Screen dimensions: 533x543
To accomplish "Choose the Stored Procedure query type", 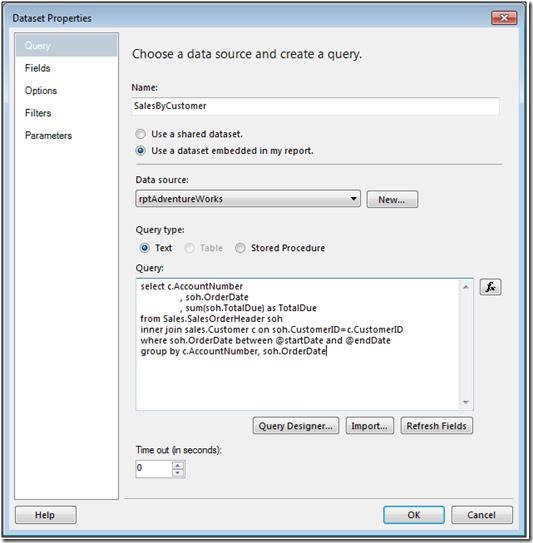I will pos(240,248).
